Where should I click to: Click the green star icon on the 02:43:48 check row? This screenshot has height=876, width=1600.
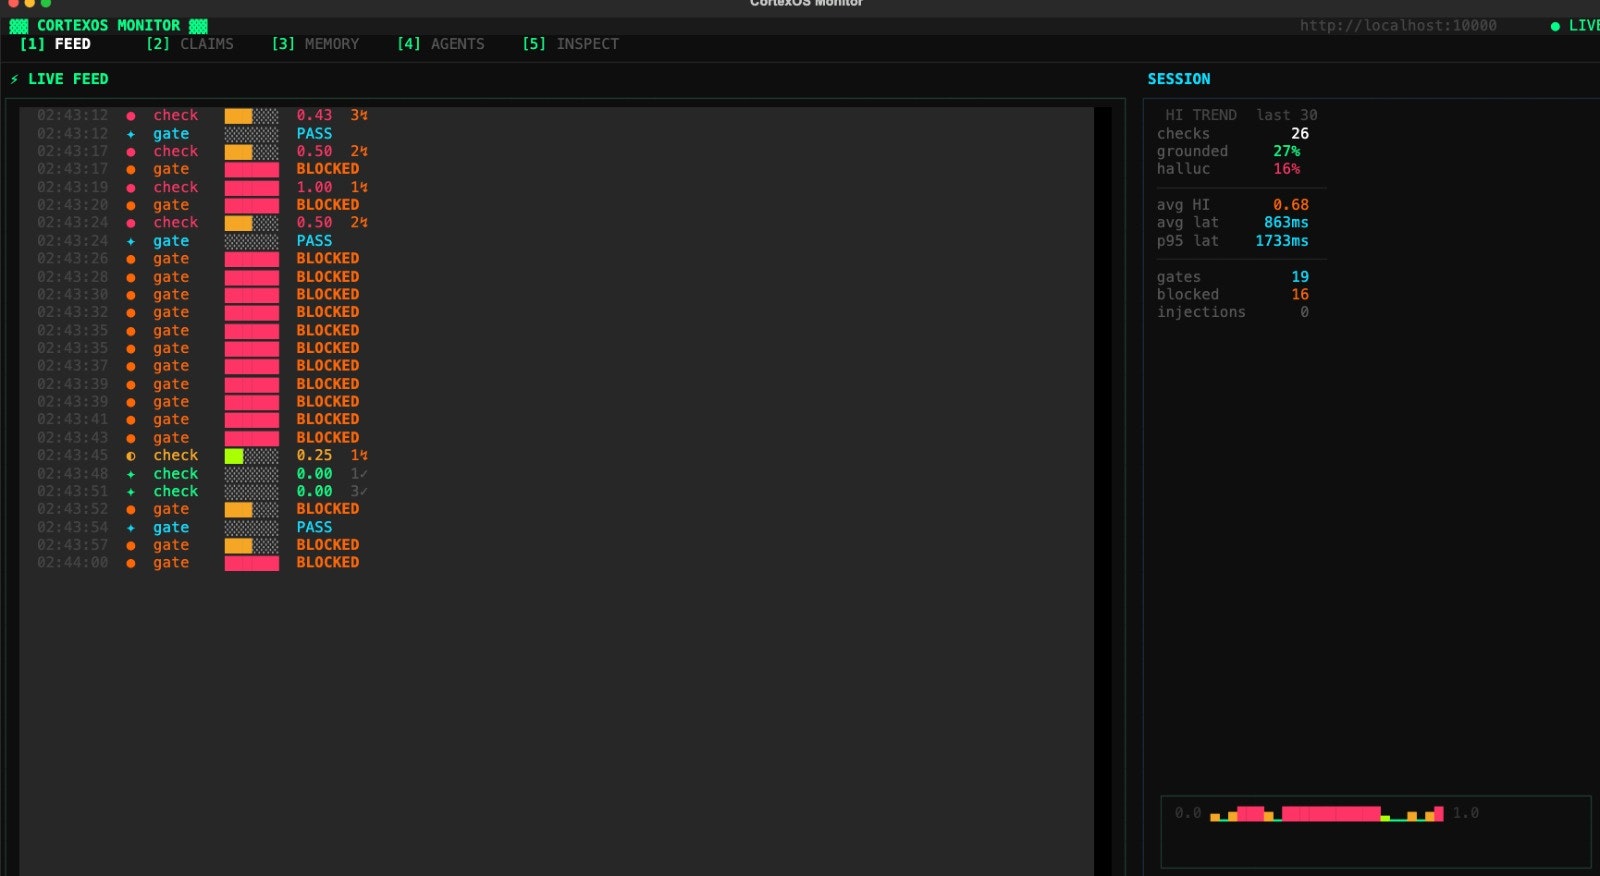131,474
